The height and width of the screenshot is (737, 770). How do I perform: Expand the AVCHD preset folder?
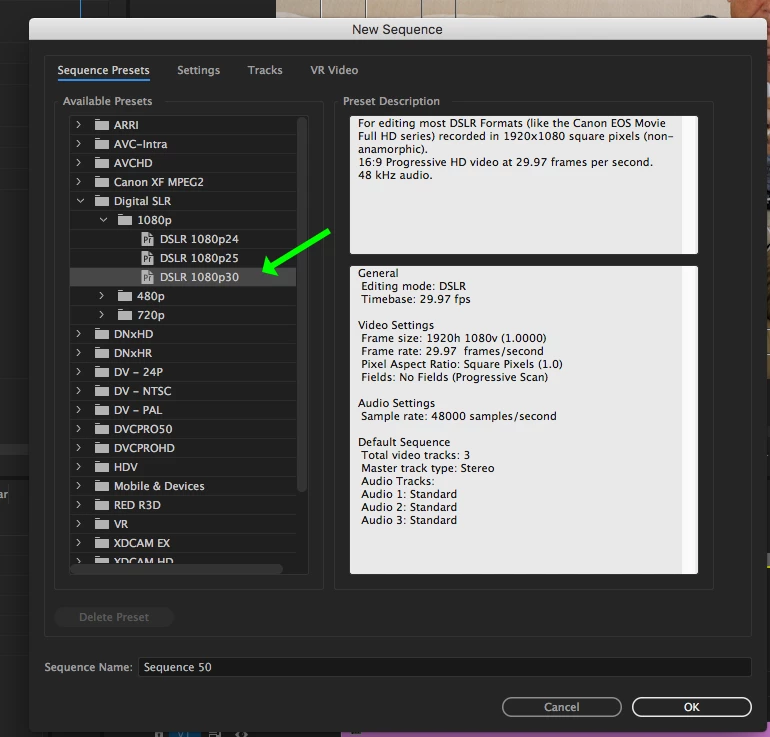pyautogui.click(x=79, y=163)
